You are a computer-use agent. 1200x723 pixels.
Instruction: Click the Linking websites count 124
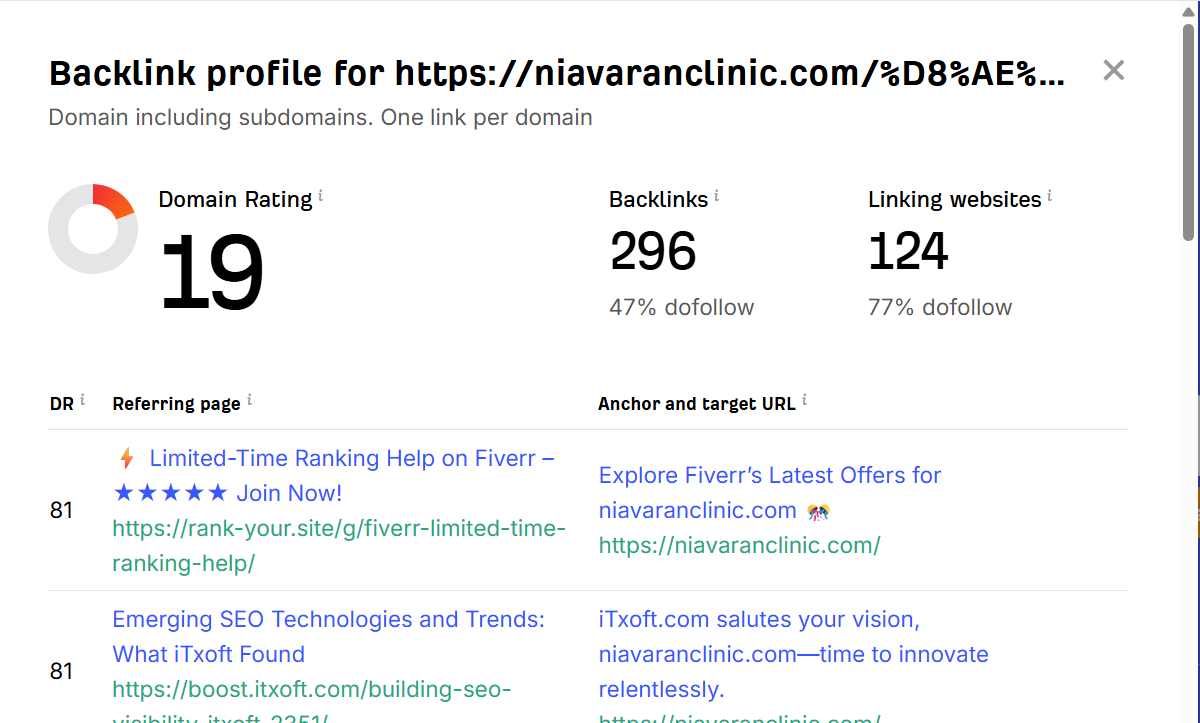point(908,251)
